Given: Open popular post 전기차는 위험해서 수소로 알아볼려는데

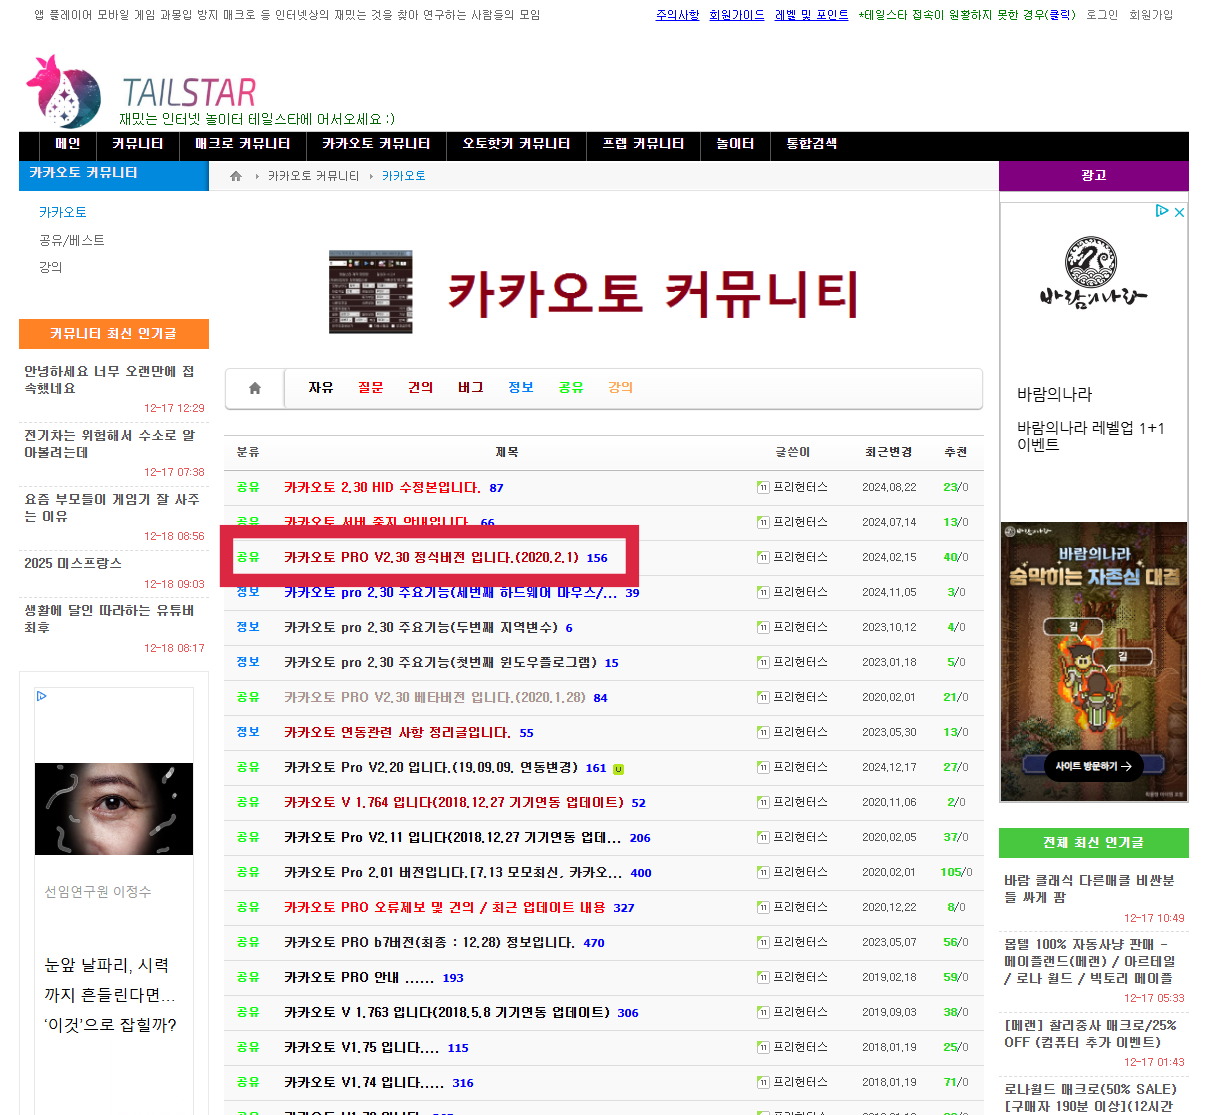Looking at the screenshot, I should (110, 444).
